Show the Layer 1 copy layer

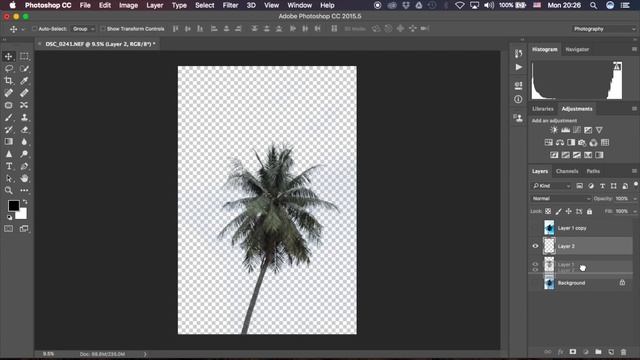[x=535, y=228]
